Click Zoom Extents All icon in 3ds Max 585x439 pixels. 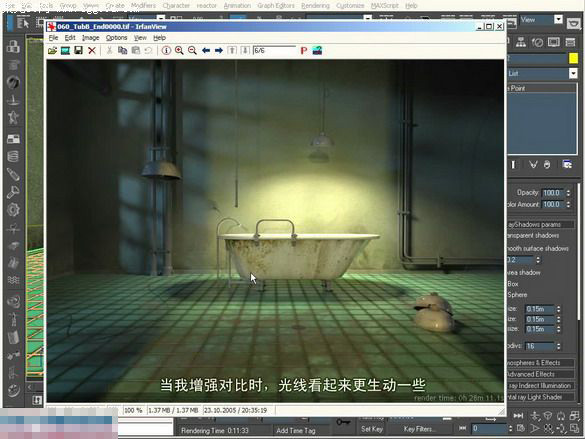click(575, 416)
